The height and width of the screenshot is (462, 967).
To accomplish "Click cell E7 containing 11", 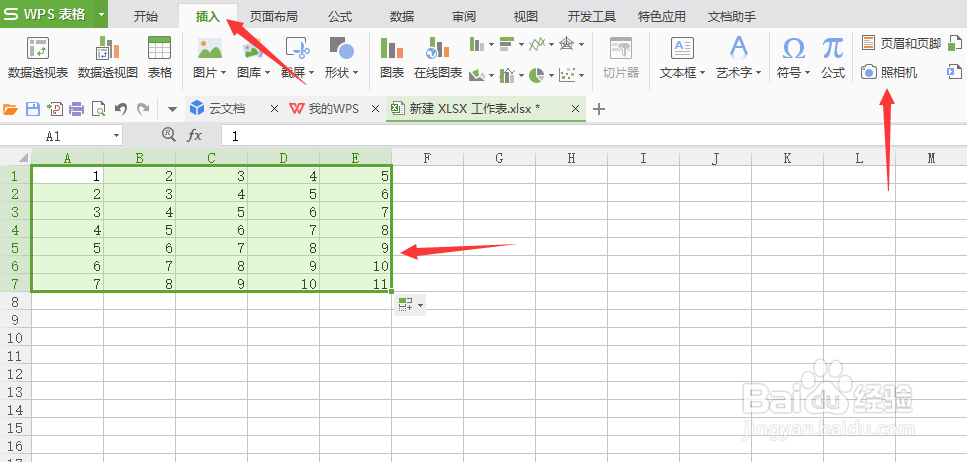I will coord(356,284).
